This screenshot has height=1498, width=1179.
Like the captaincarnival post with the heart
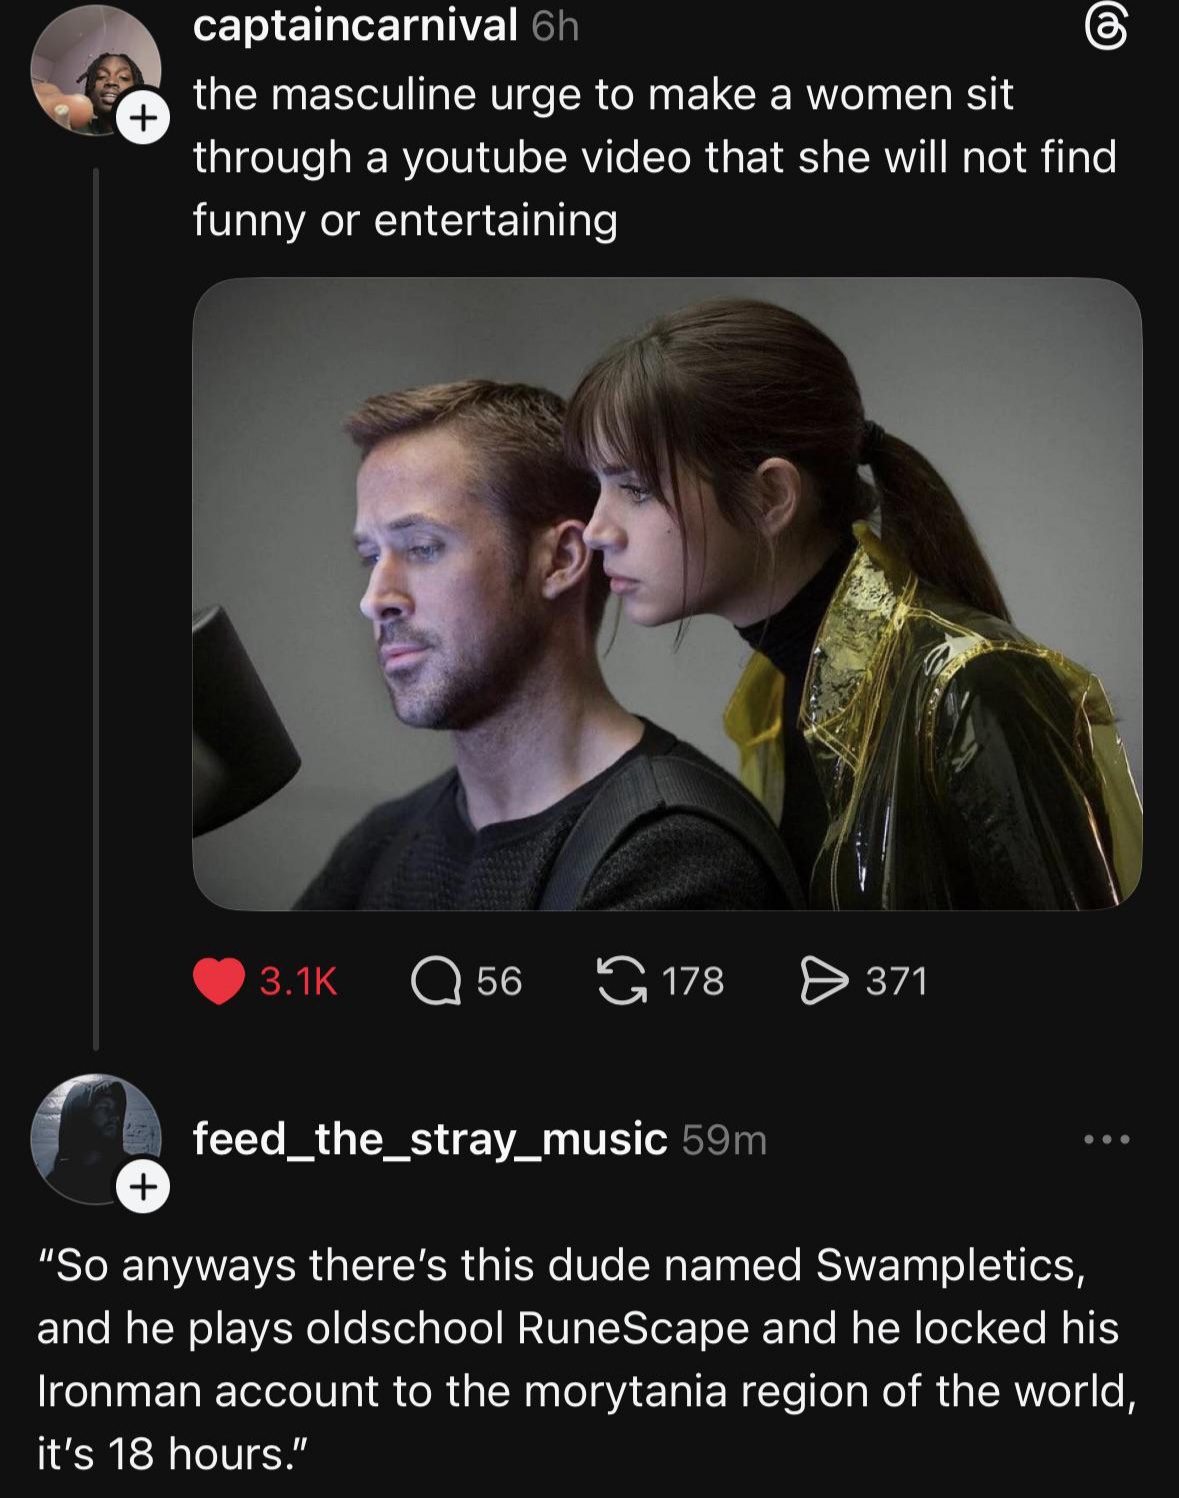click(x=219, y=980)
